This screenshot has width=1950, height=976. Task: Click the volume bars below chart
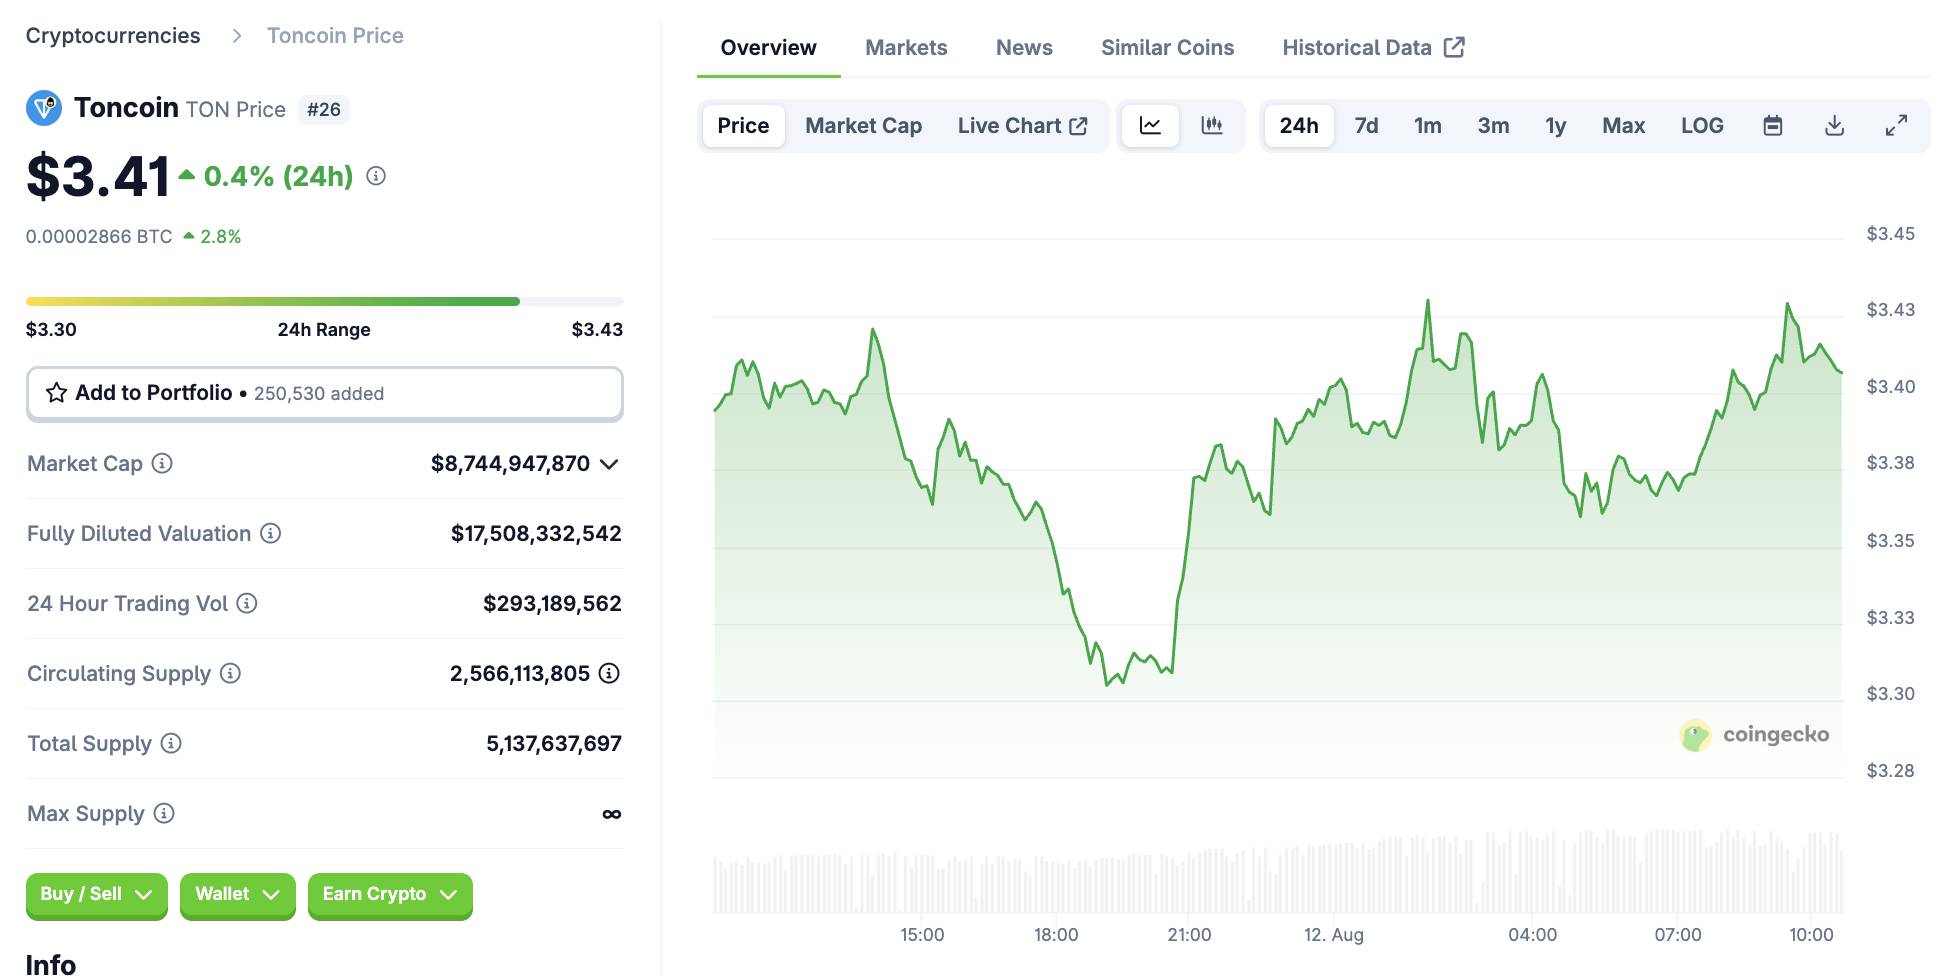[1277, 871]
